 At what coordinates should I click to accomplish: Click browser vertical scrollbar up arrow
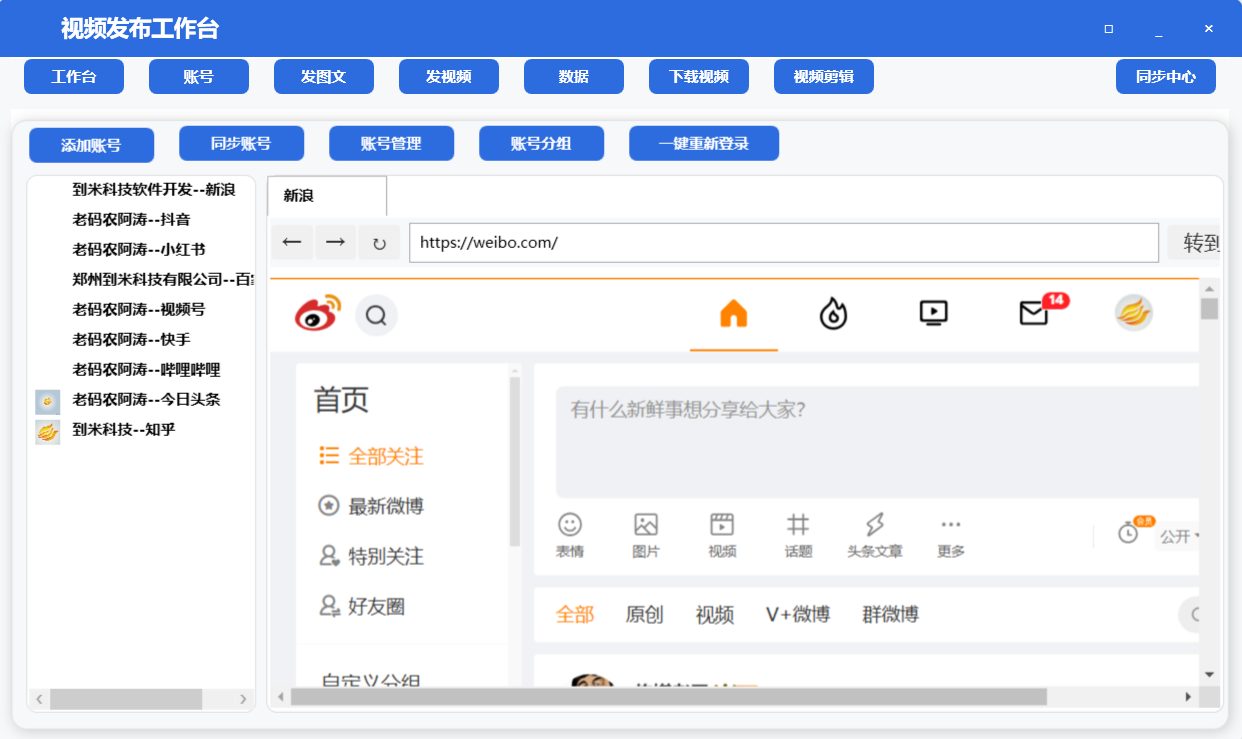point(1209,288)
